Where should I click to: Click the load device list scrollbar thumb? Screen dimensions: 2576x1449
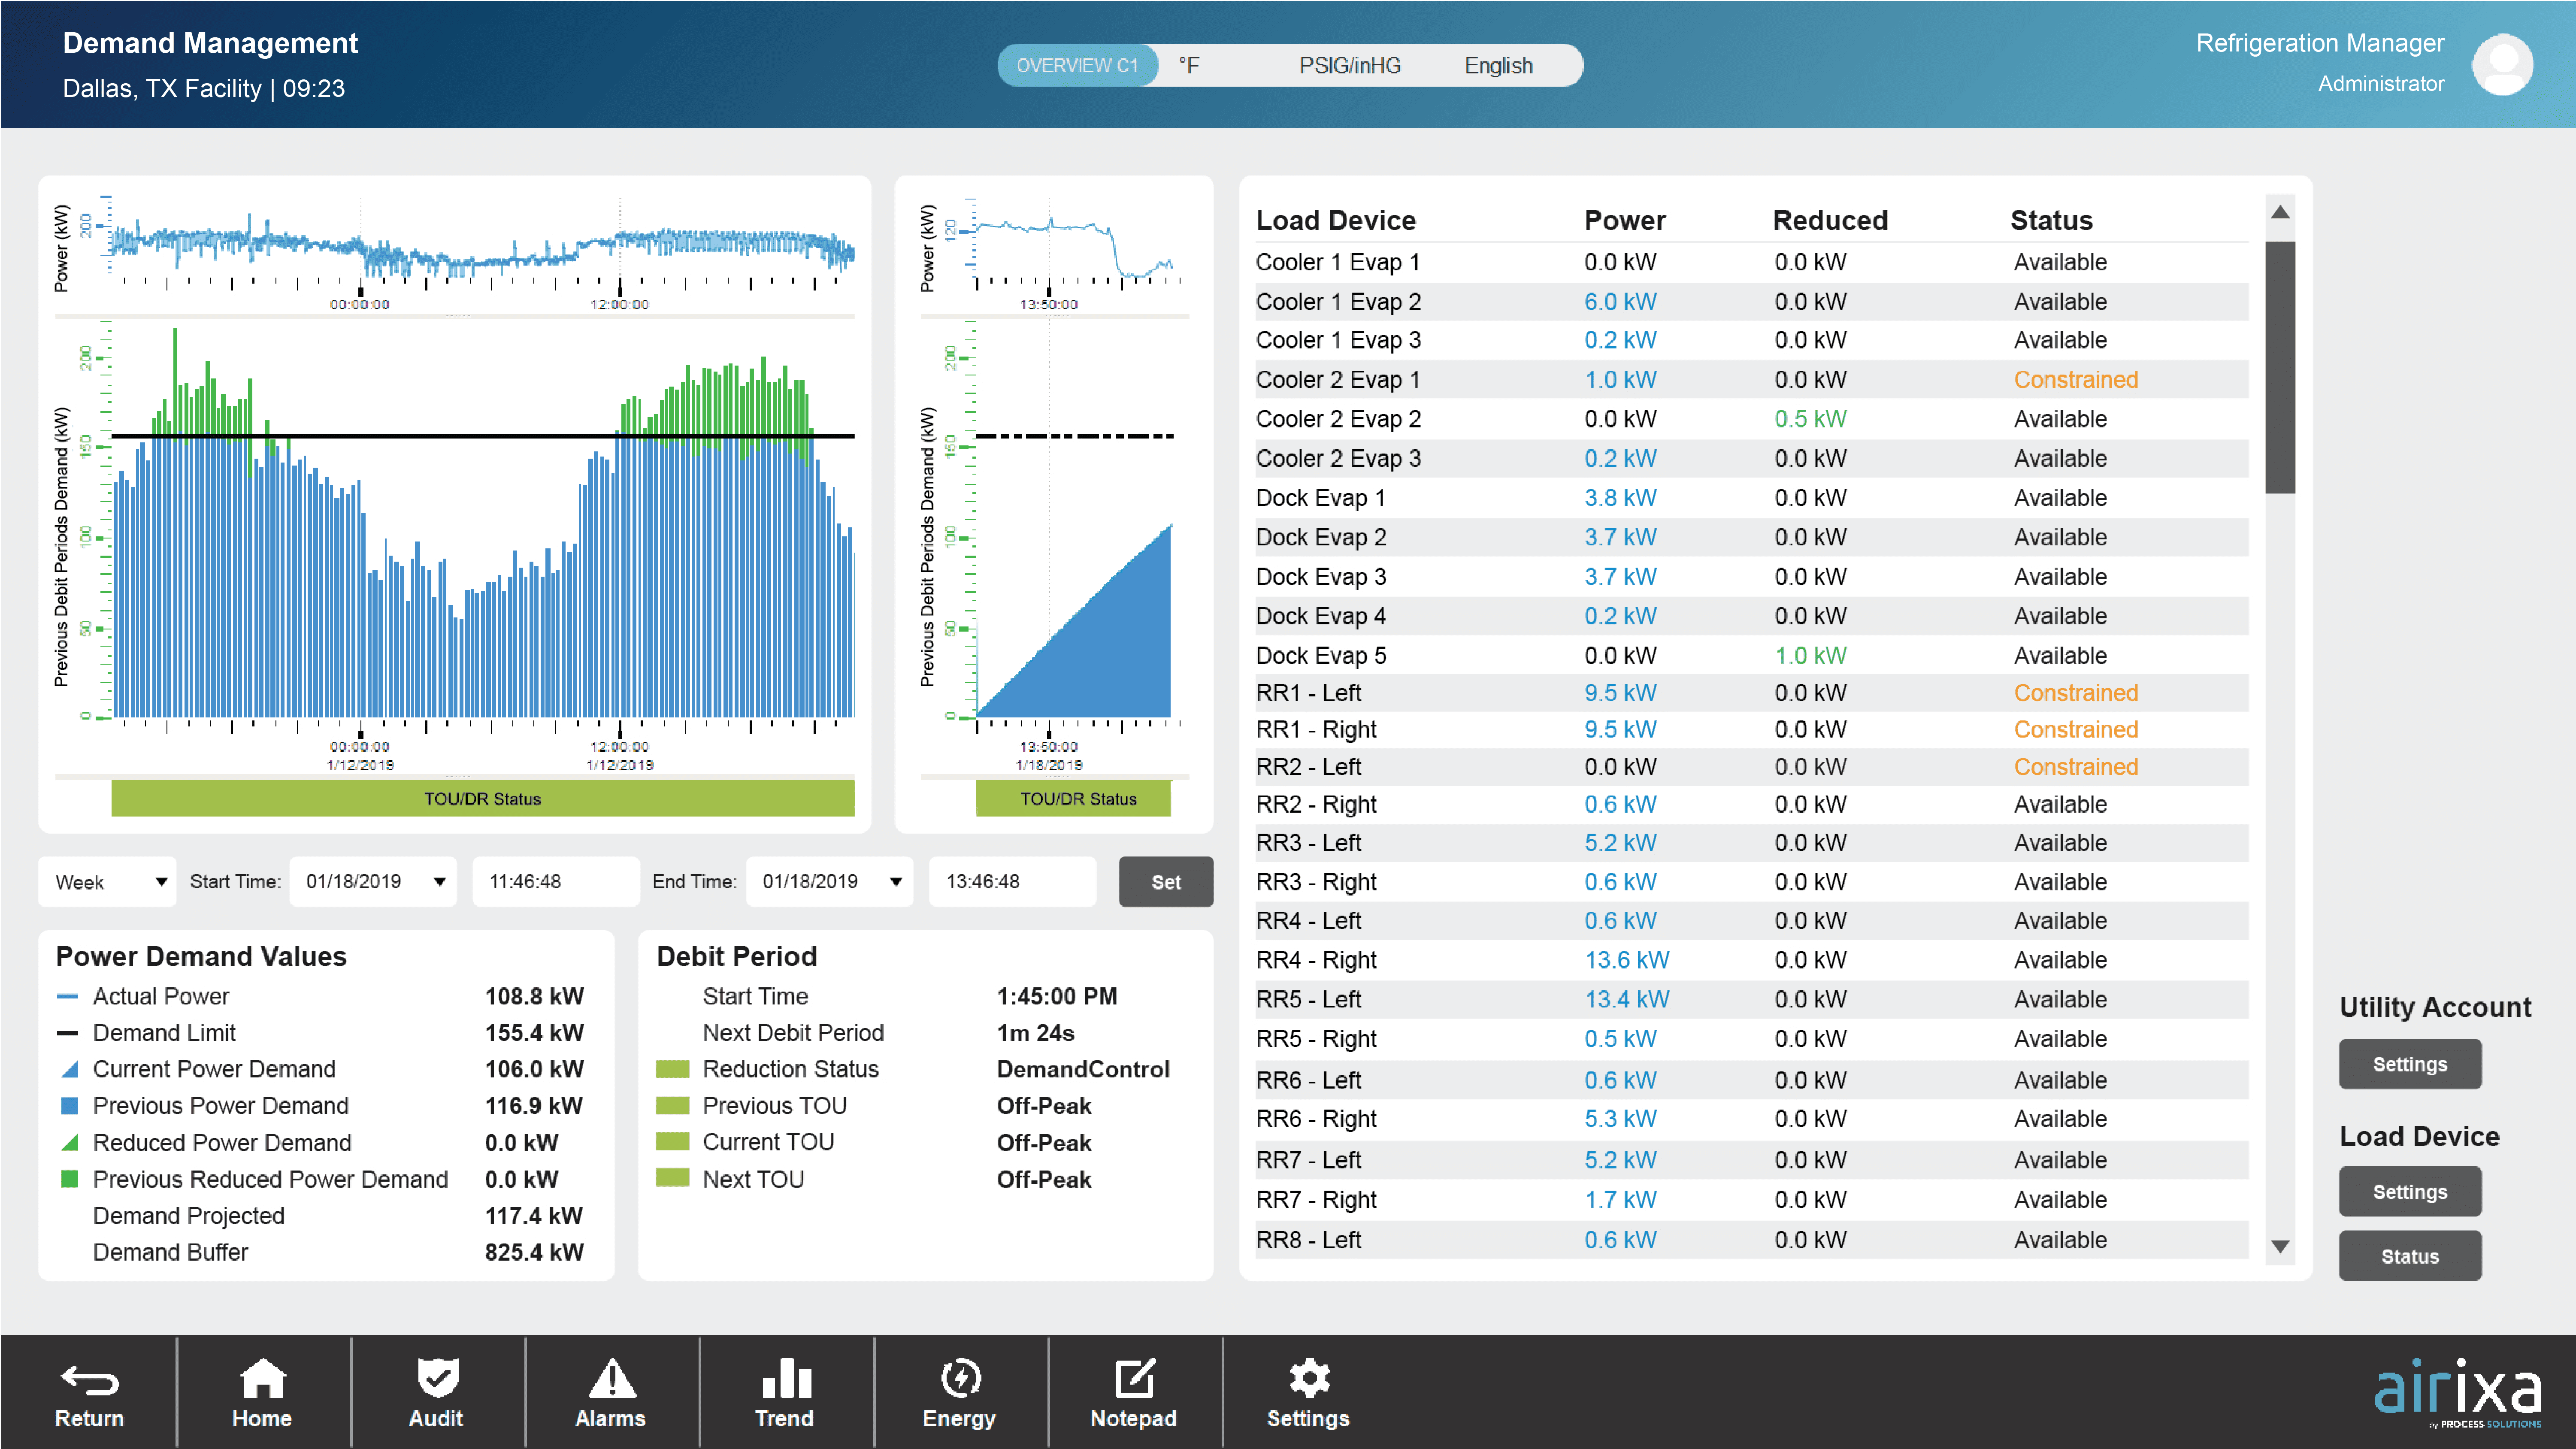[2280, 367]
